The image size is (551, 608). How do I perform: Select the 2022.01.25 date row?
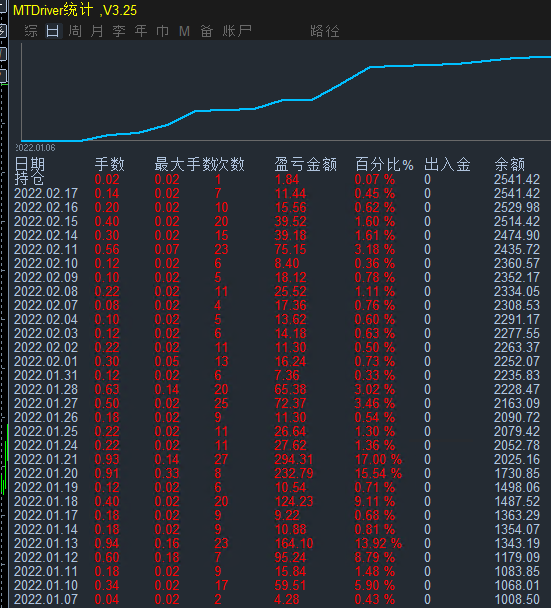(46, 431)
